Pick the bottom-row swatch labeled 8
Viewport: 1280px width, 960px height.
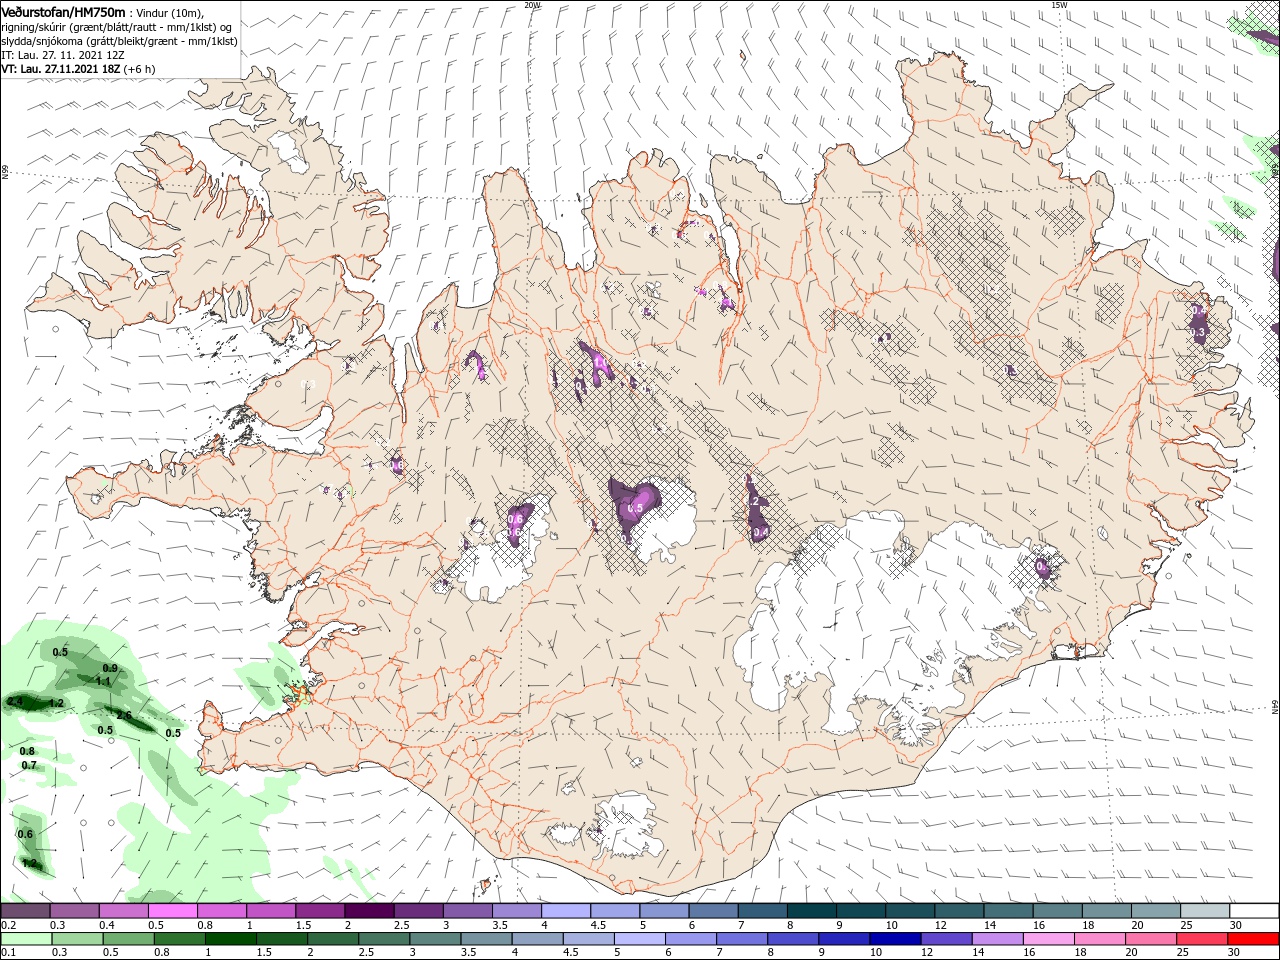pyautogui.click(x=793, y=939)
